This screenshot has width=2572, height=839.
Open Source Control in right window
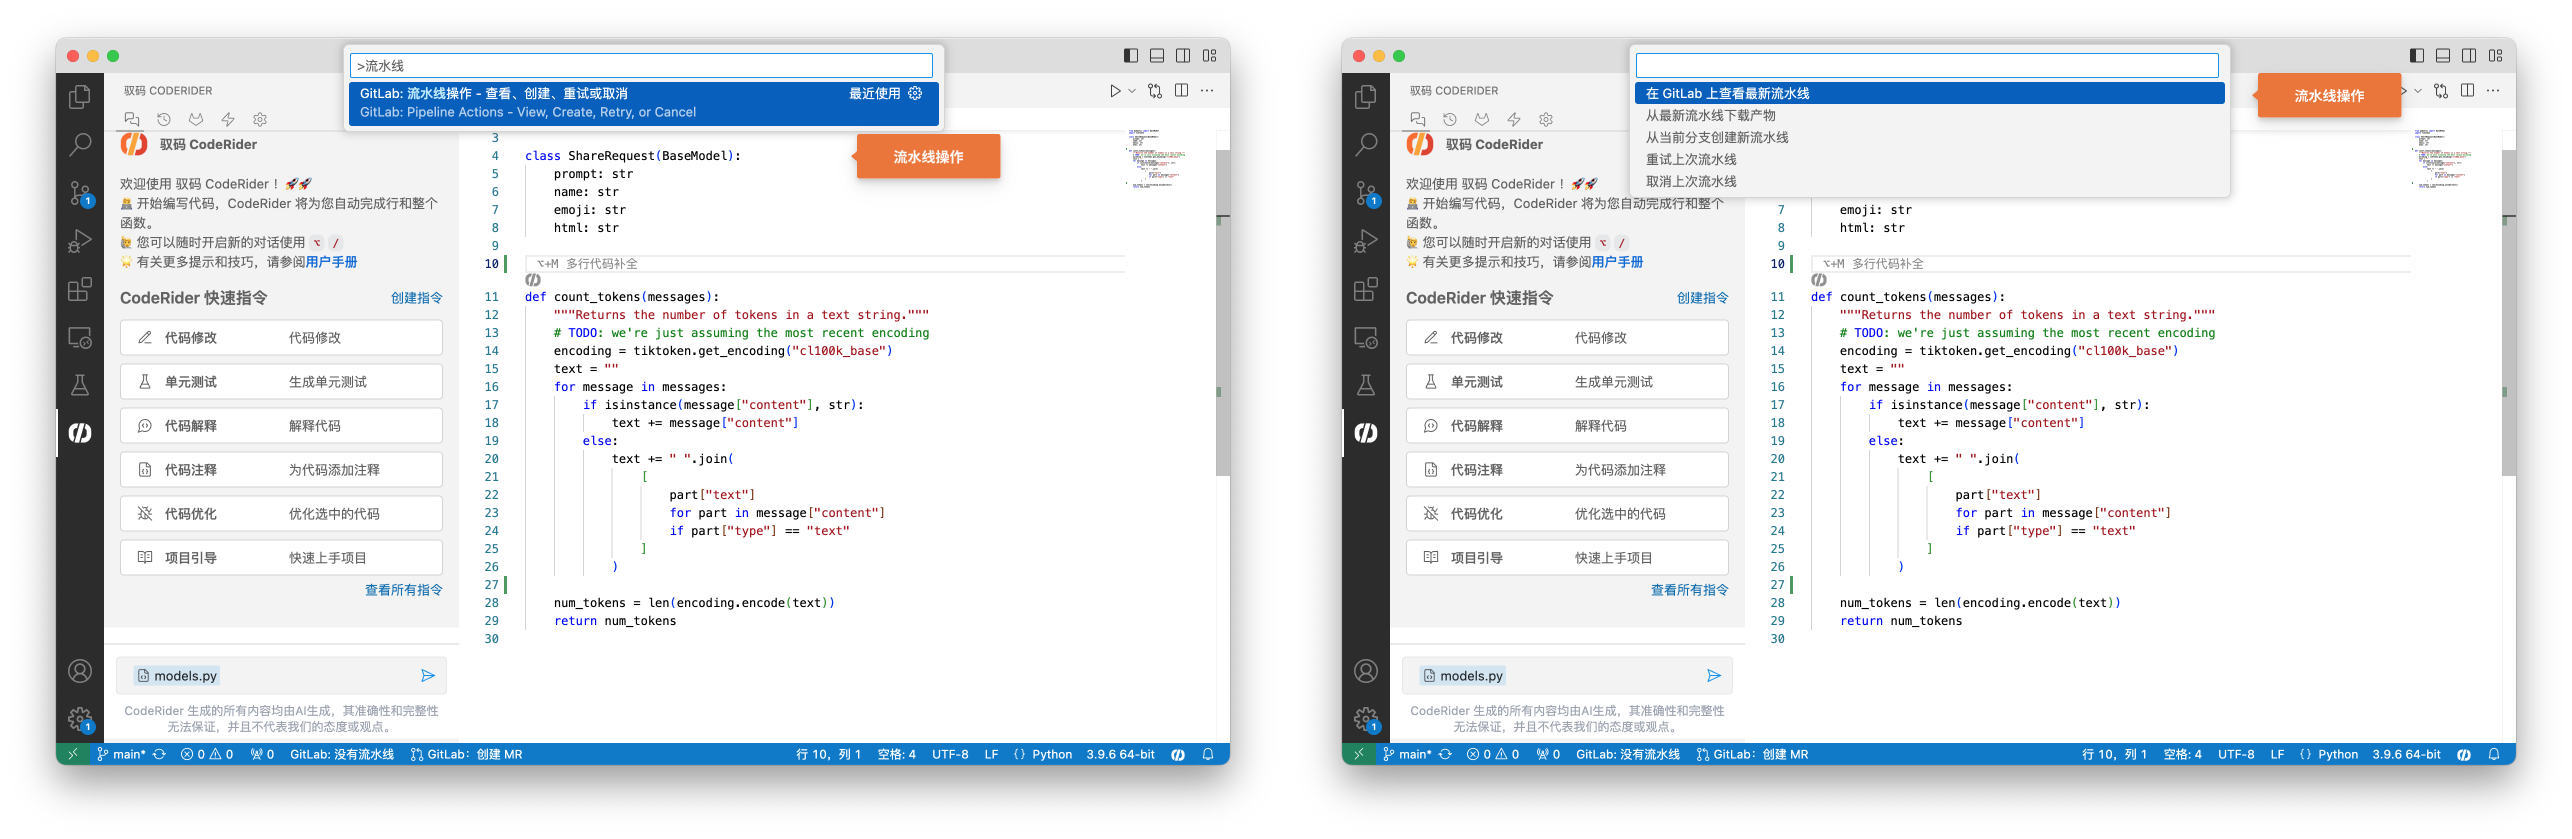1365,193
